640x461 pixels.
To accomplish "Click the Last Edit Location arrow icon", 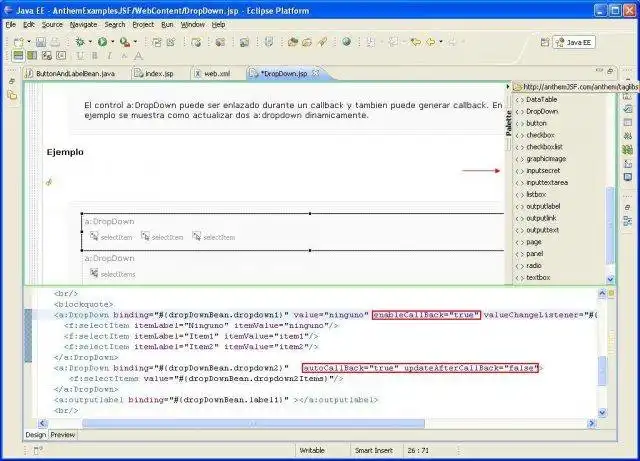I will point(416,42).
